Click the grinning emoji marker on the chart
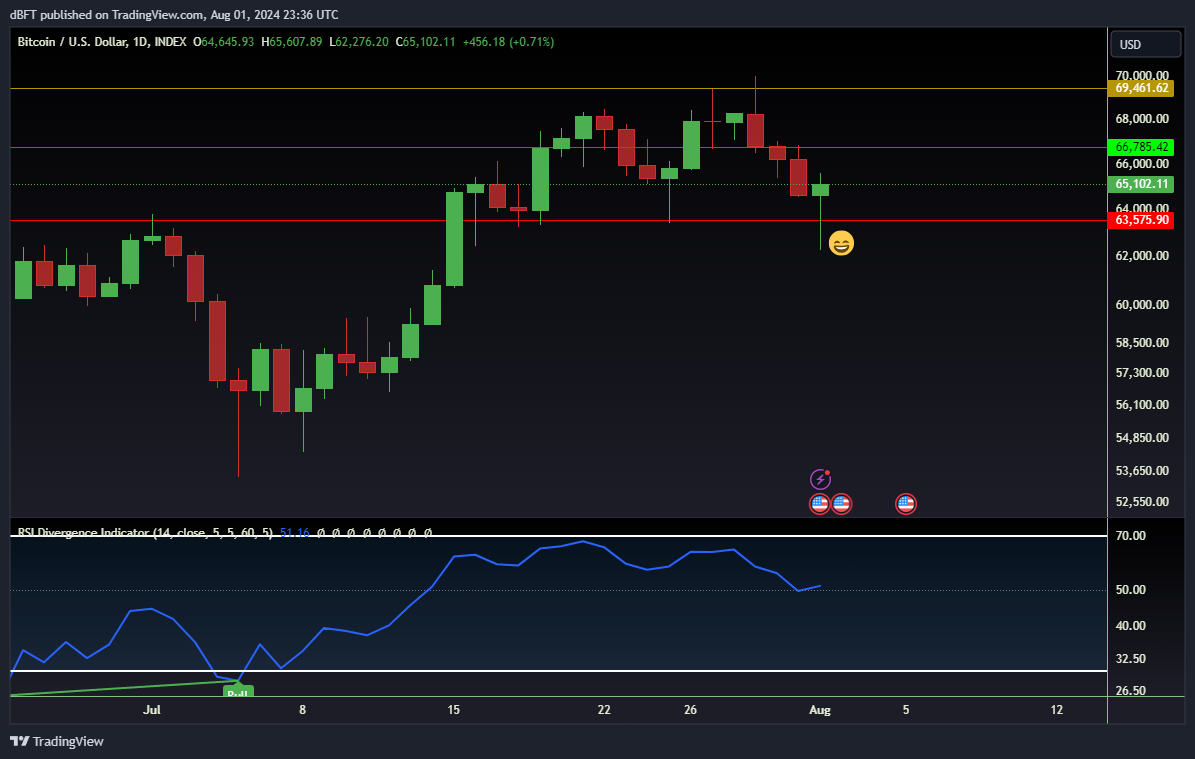Viewport: 1195px width, 759px height. coord(841,243)
